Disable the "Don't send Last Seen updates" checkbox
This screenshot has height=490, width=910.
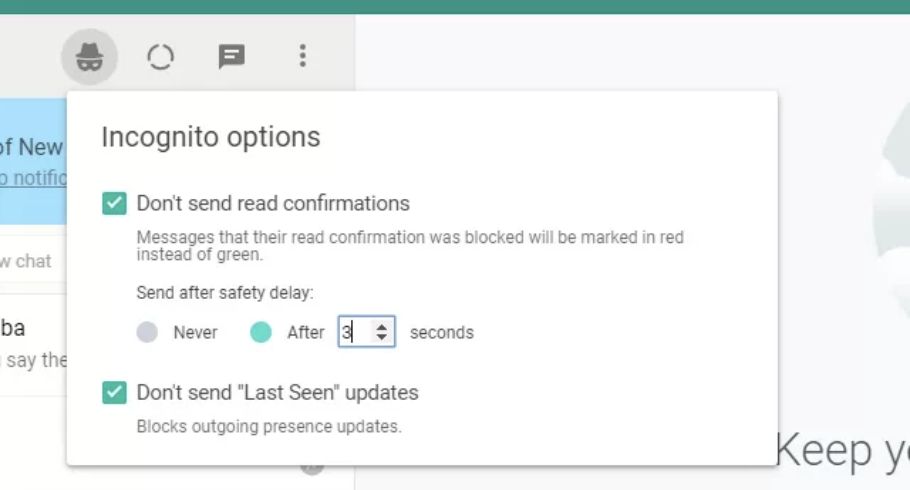pyautogui.click(x=114, y=392)
